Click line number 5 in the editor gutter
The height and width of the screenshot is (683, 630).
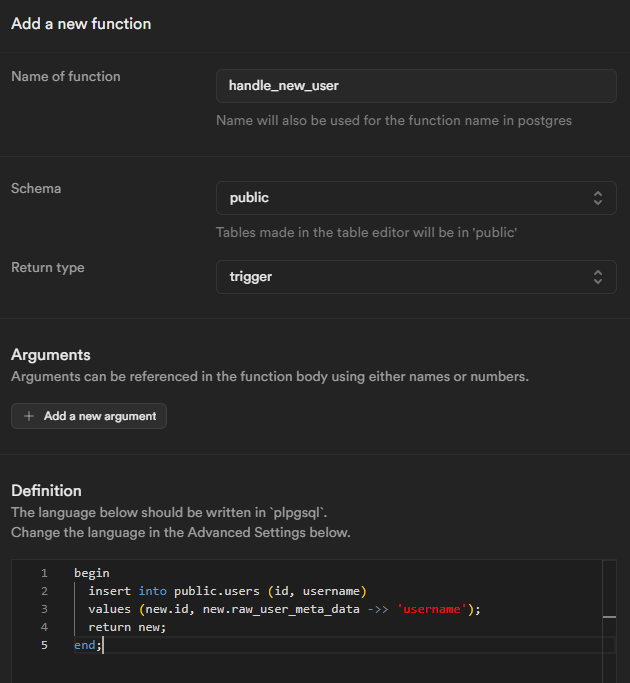44,645
